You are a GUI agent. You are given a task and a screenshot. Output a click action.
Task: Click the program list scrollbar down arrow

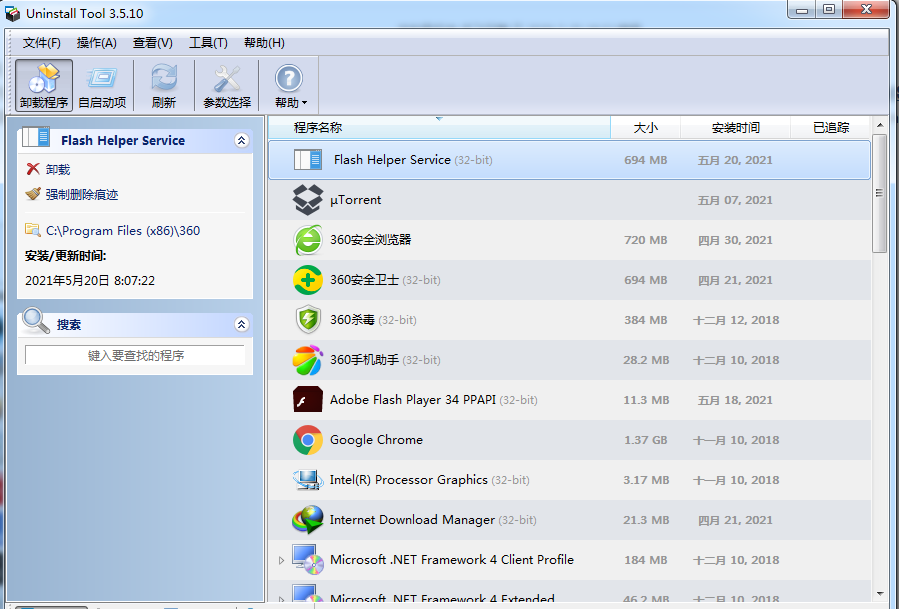click(x=880, y=594)
